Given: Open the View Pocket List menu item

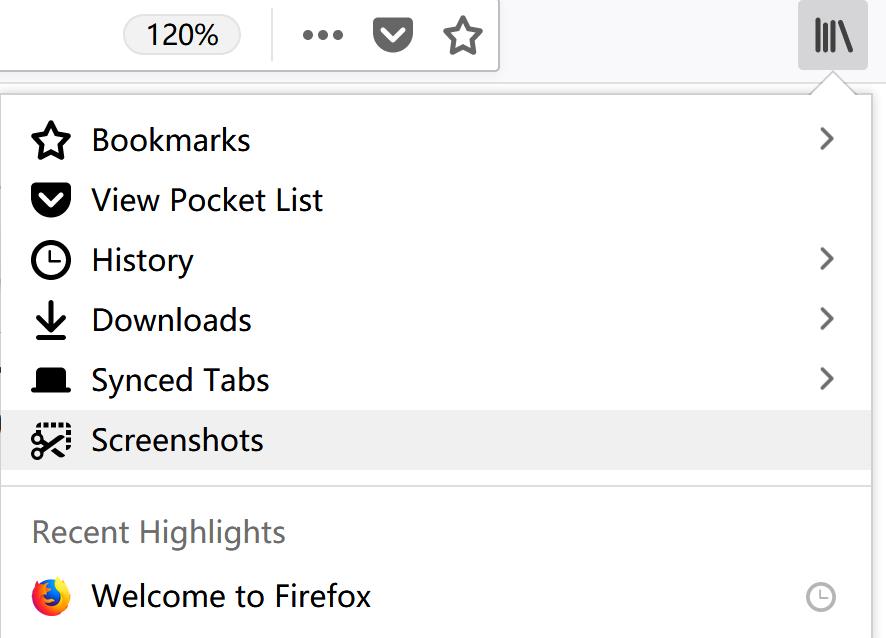Looking at the screenshot, I should 207,201.
